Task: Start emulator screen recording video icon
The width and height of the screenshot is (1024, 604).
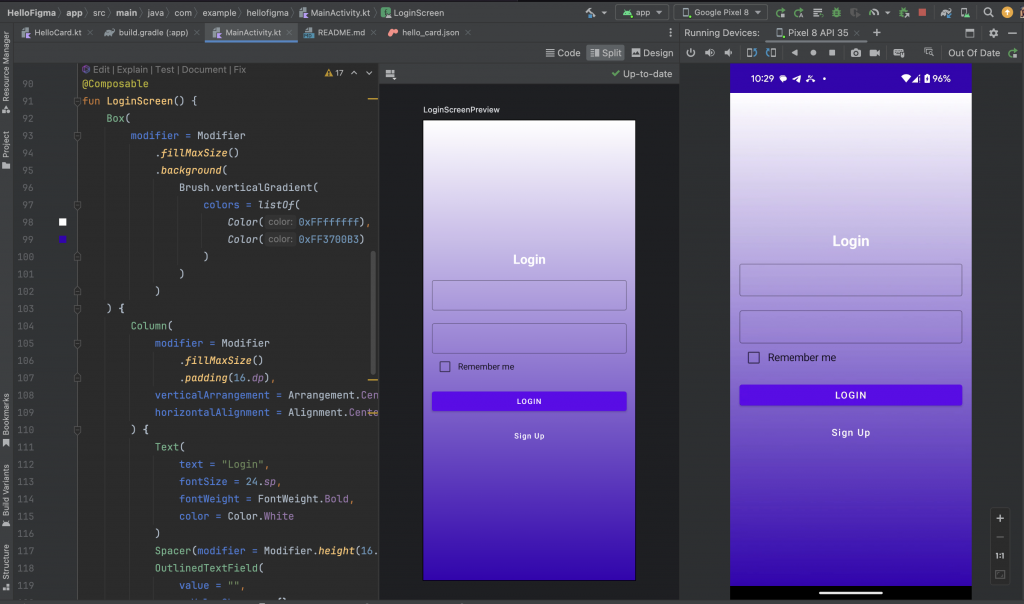Action: (x=874, y=53)
